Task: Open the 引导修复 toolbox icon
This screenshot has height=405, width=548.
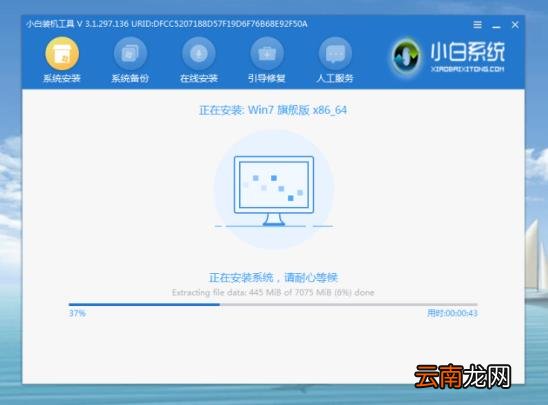Action: click(x=267, y=53)
